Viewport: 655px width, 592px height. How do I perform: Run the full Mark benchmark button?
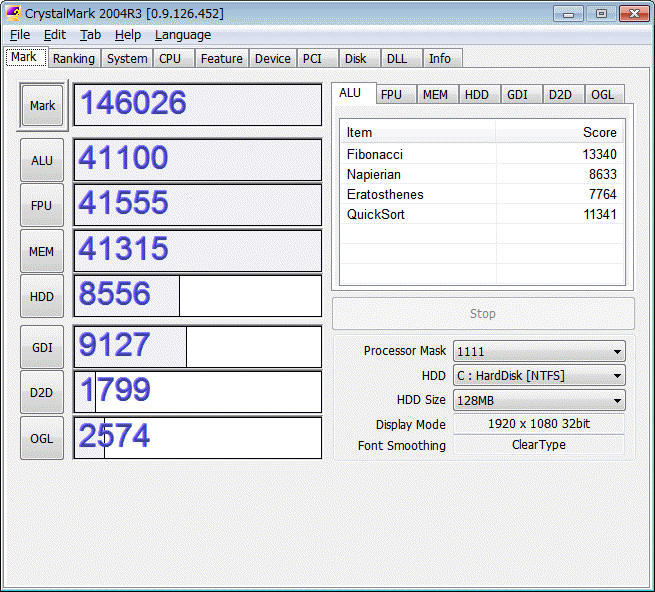click(42, 106)
